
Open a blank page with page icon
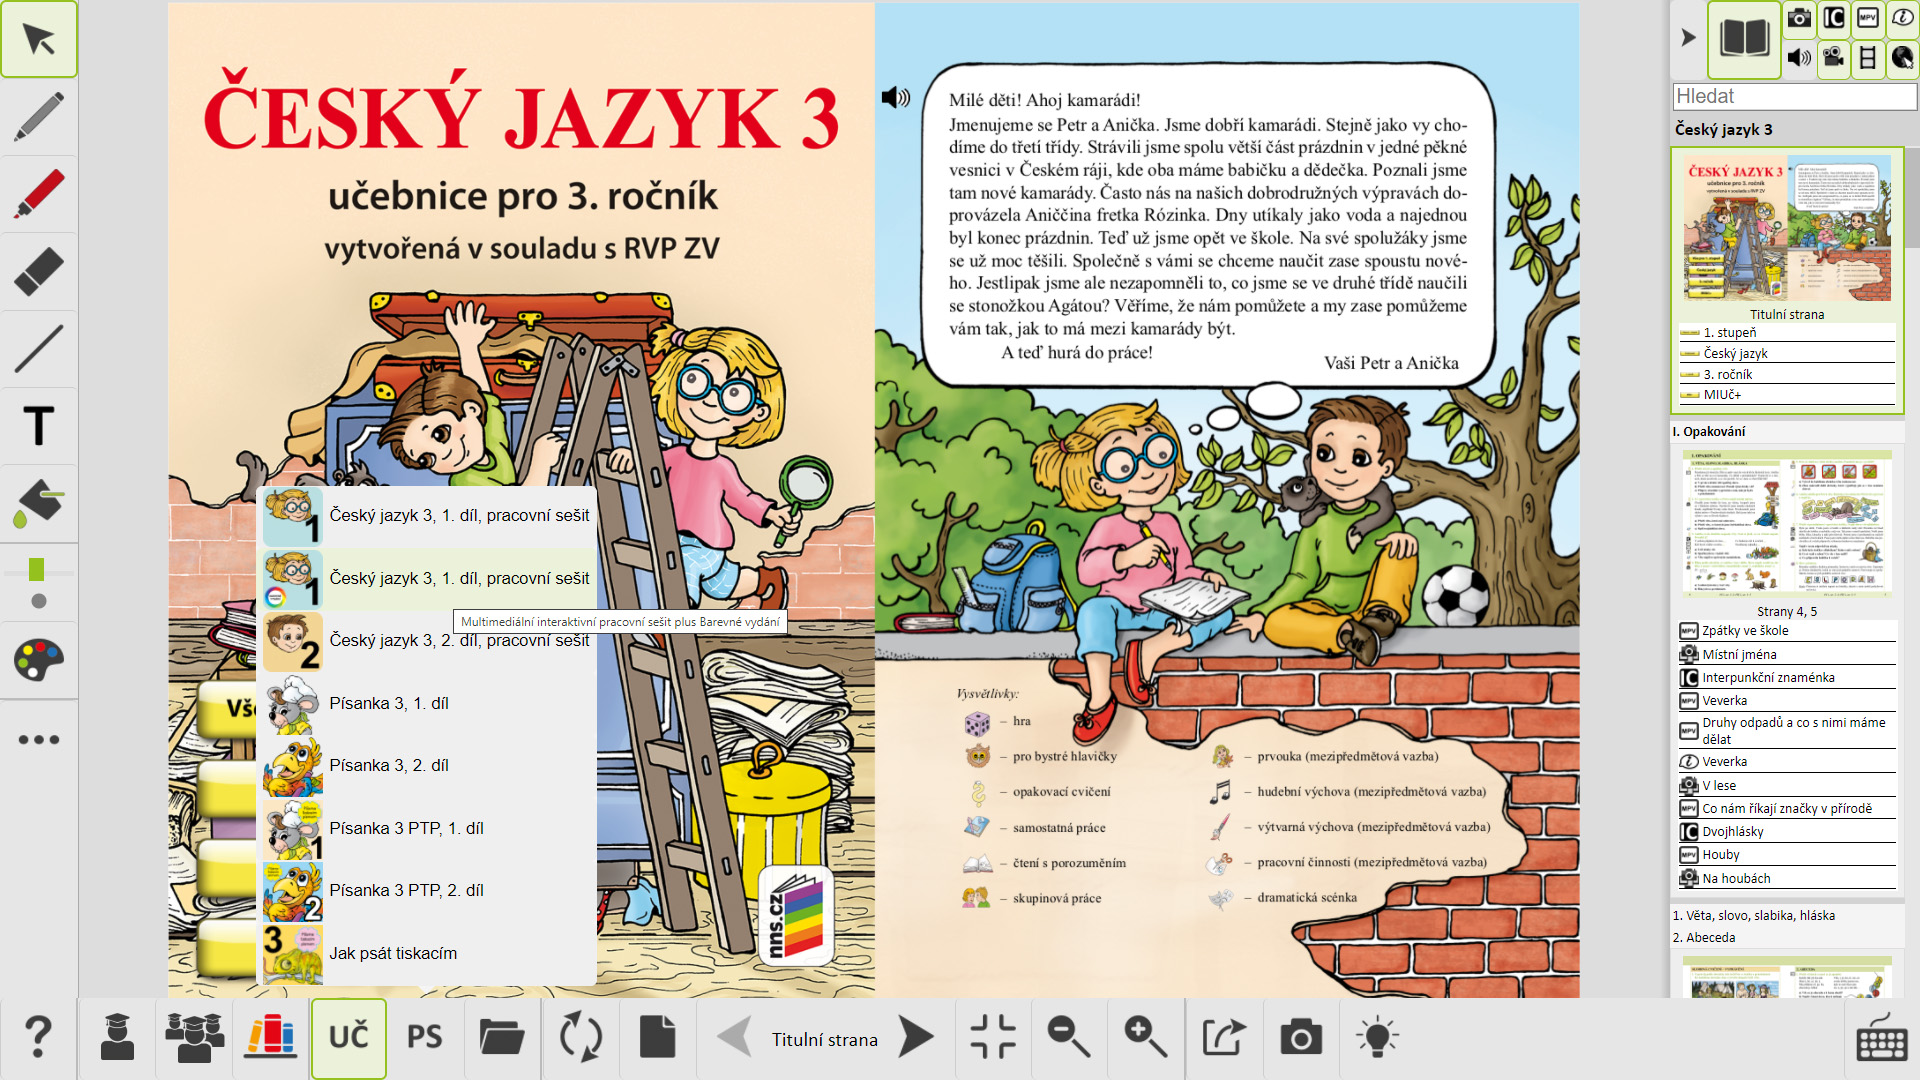point(657,1038)
